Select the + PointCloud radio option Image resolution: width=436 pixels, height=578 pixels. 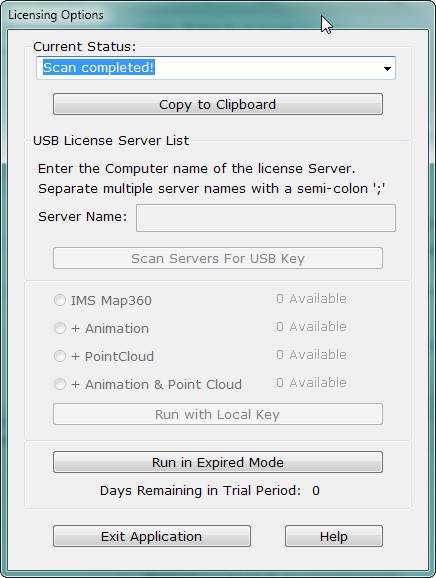tap(60, 356)
